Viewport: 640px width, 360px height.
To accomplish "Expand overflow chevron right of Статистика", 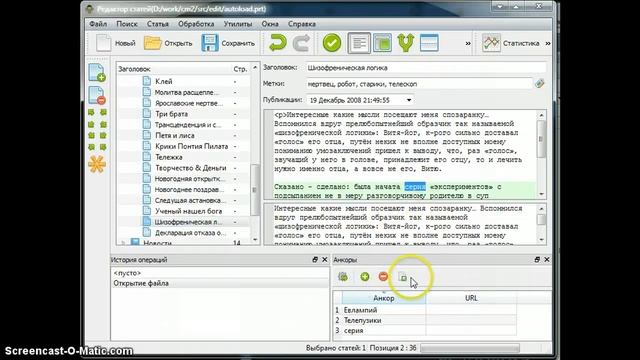I will point(548,43).
